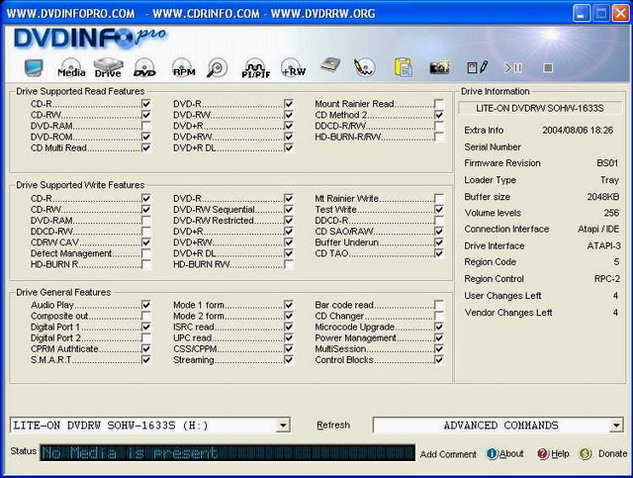The width and height of the screenshot is (633, 478).
Task: Toggle the CD Method 2 checkbox
Action: click(x=439, y=115)
